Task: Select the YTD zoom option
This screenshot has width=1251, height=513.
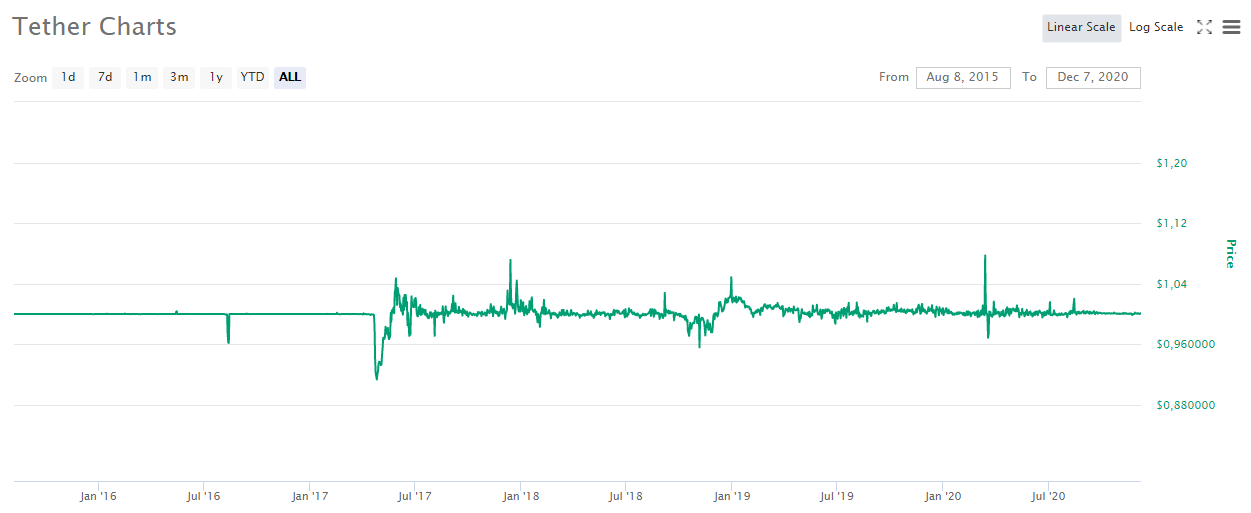Action: [253, 77]
